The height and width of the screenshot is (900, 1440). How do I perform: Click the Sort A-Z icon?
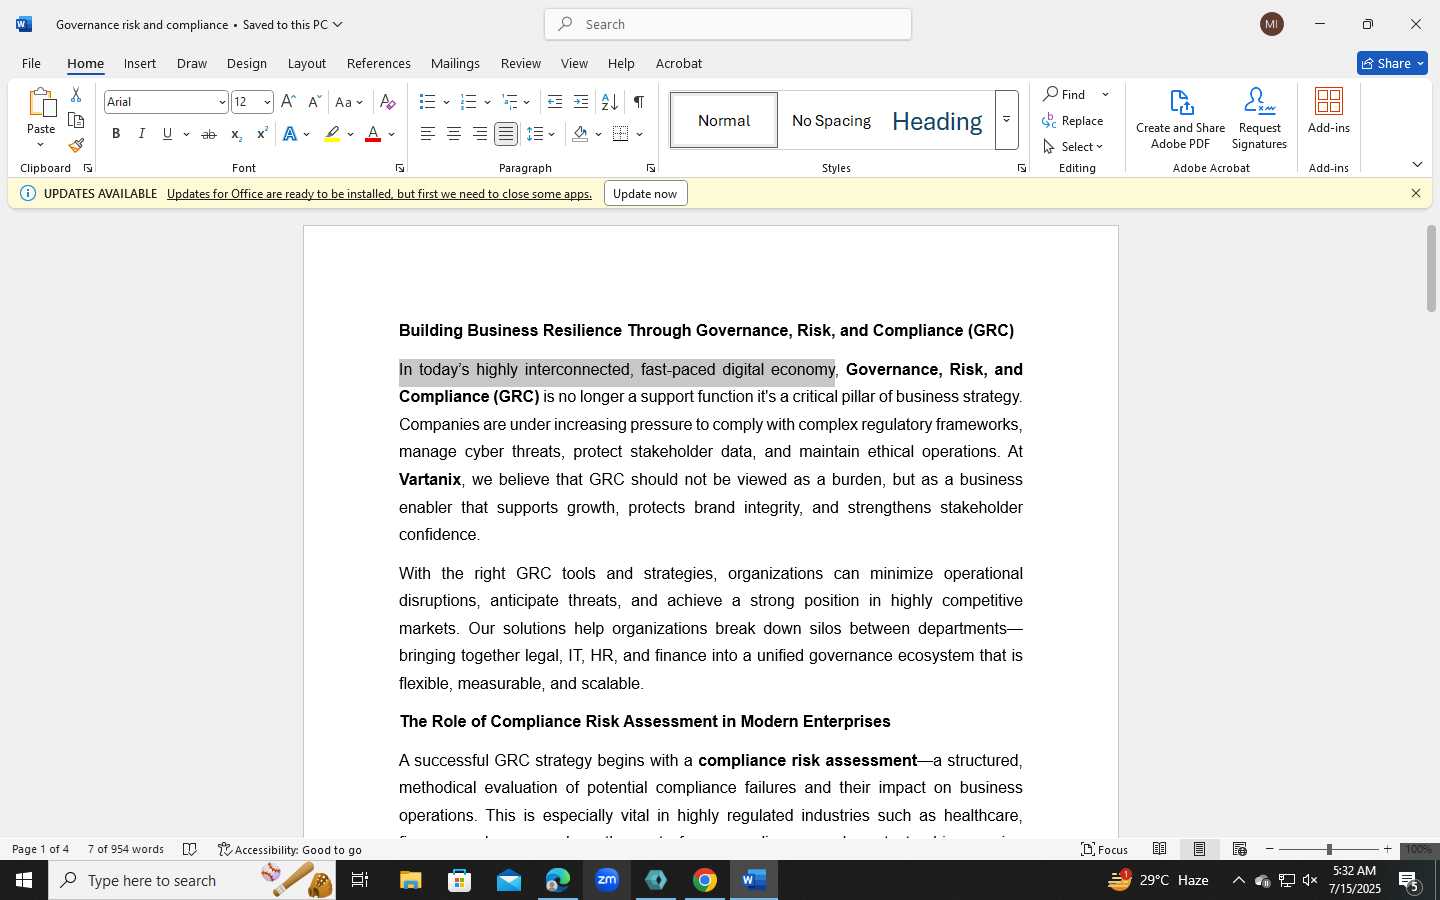point(609,102)
